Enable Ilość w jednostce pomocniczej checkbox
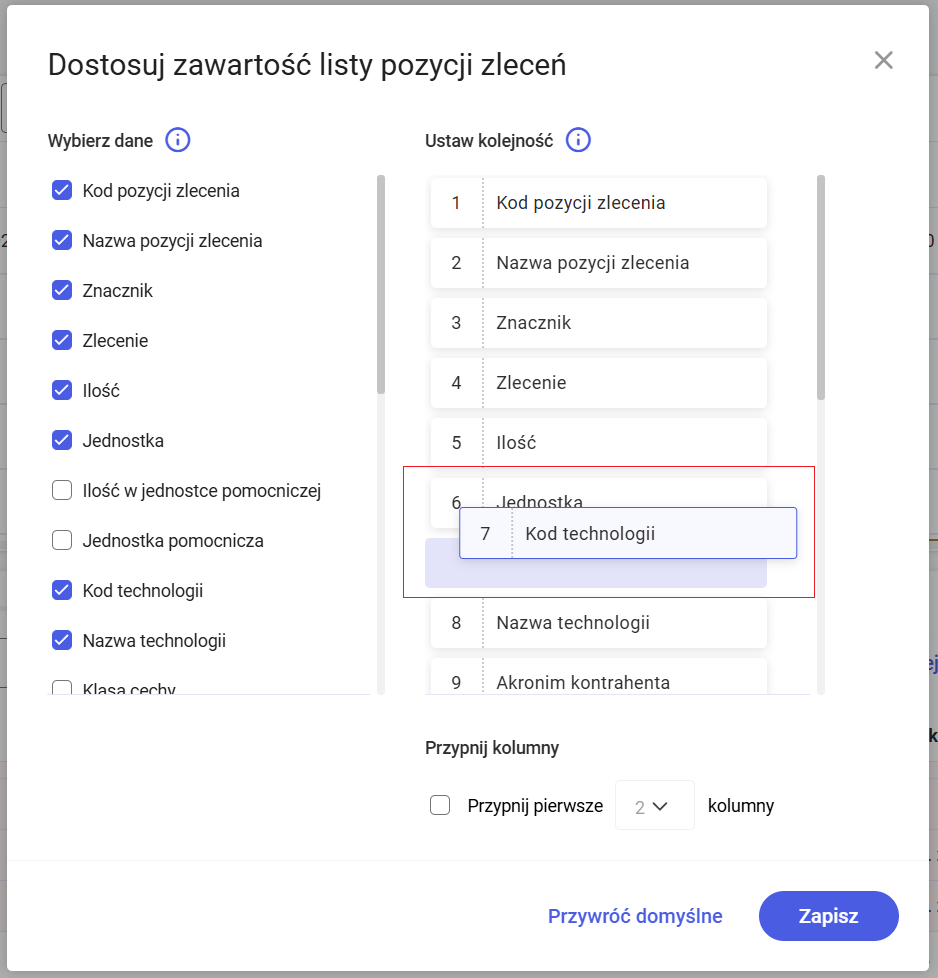Viewport: 938px width, 978px height. [62, 490]
